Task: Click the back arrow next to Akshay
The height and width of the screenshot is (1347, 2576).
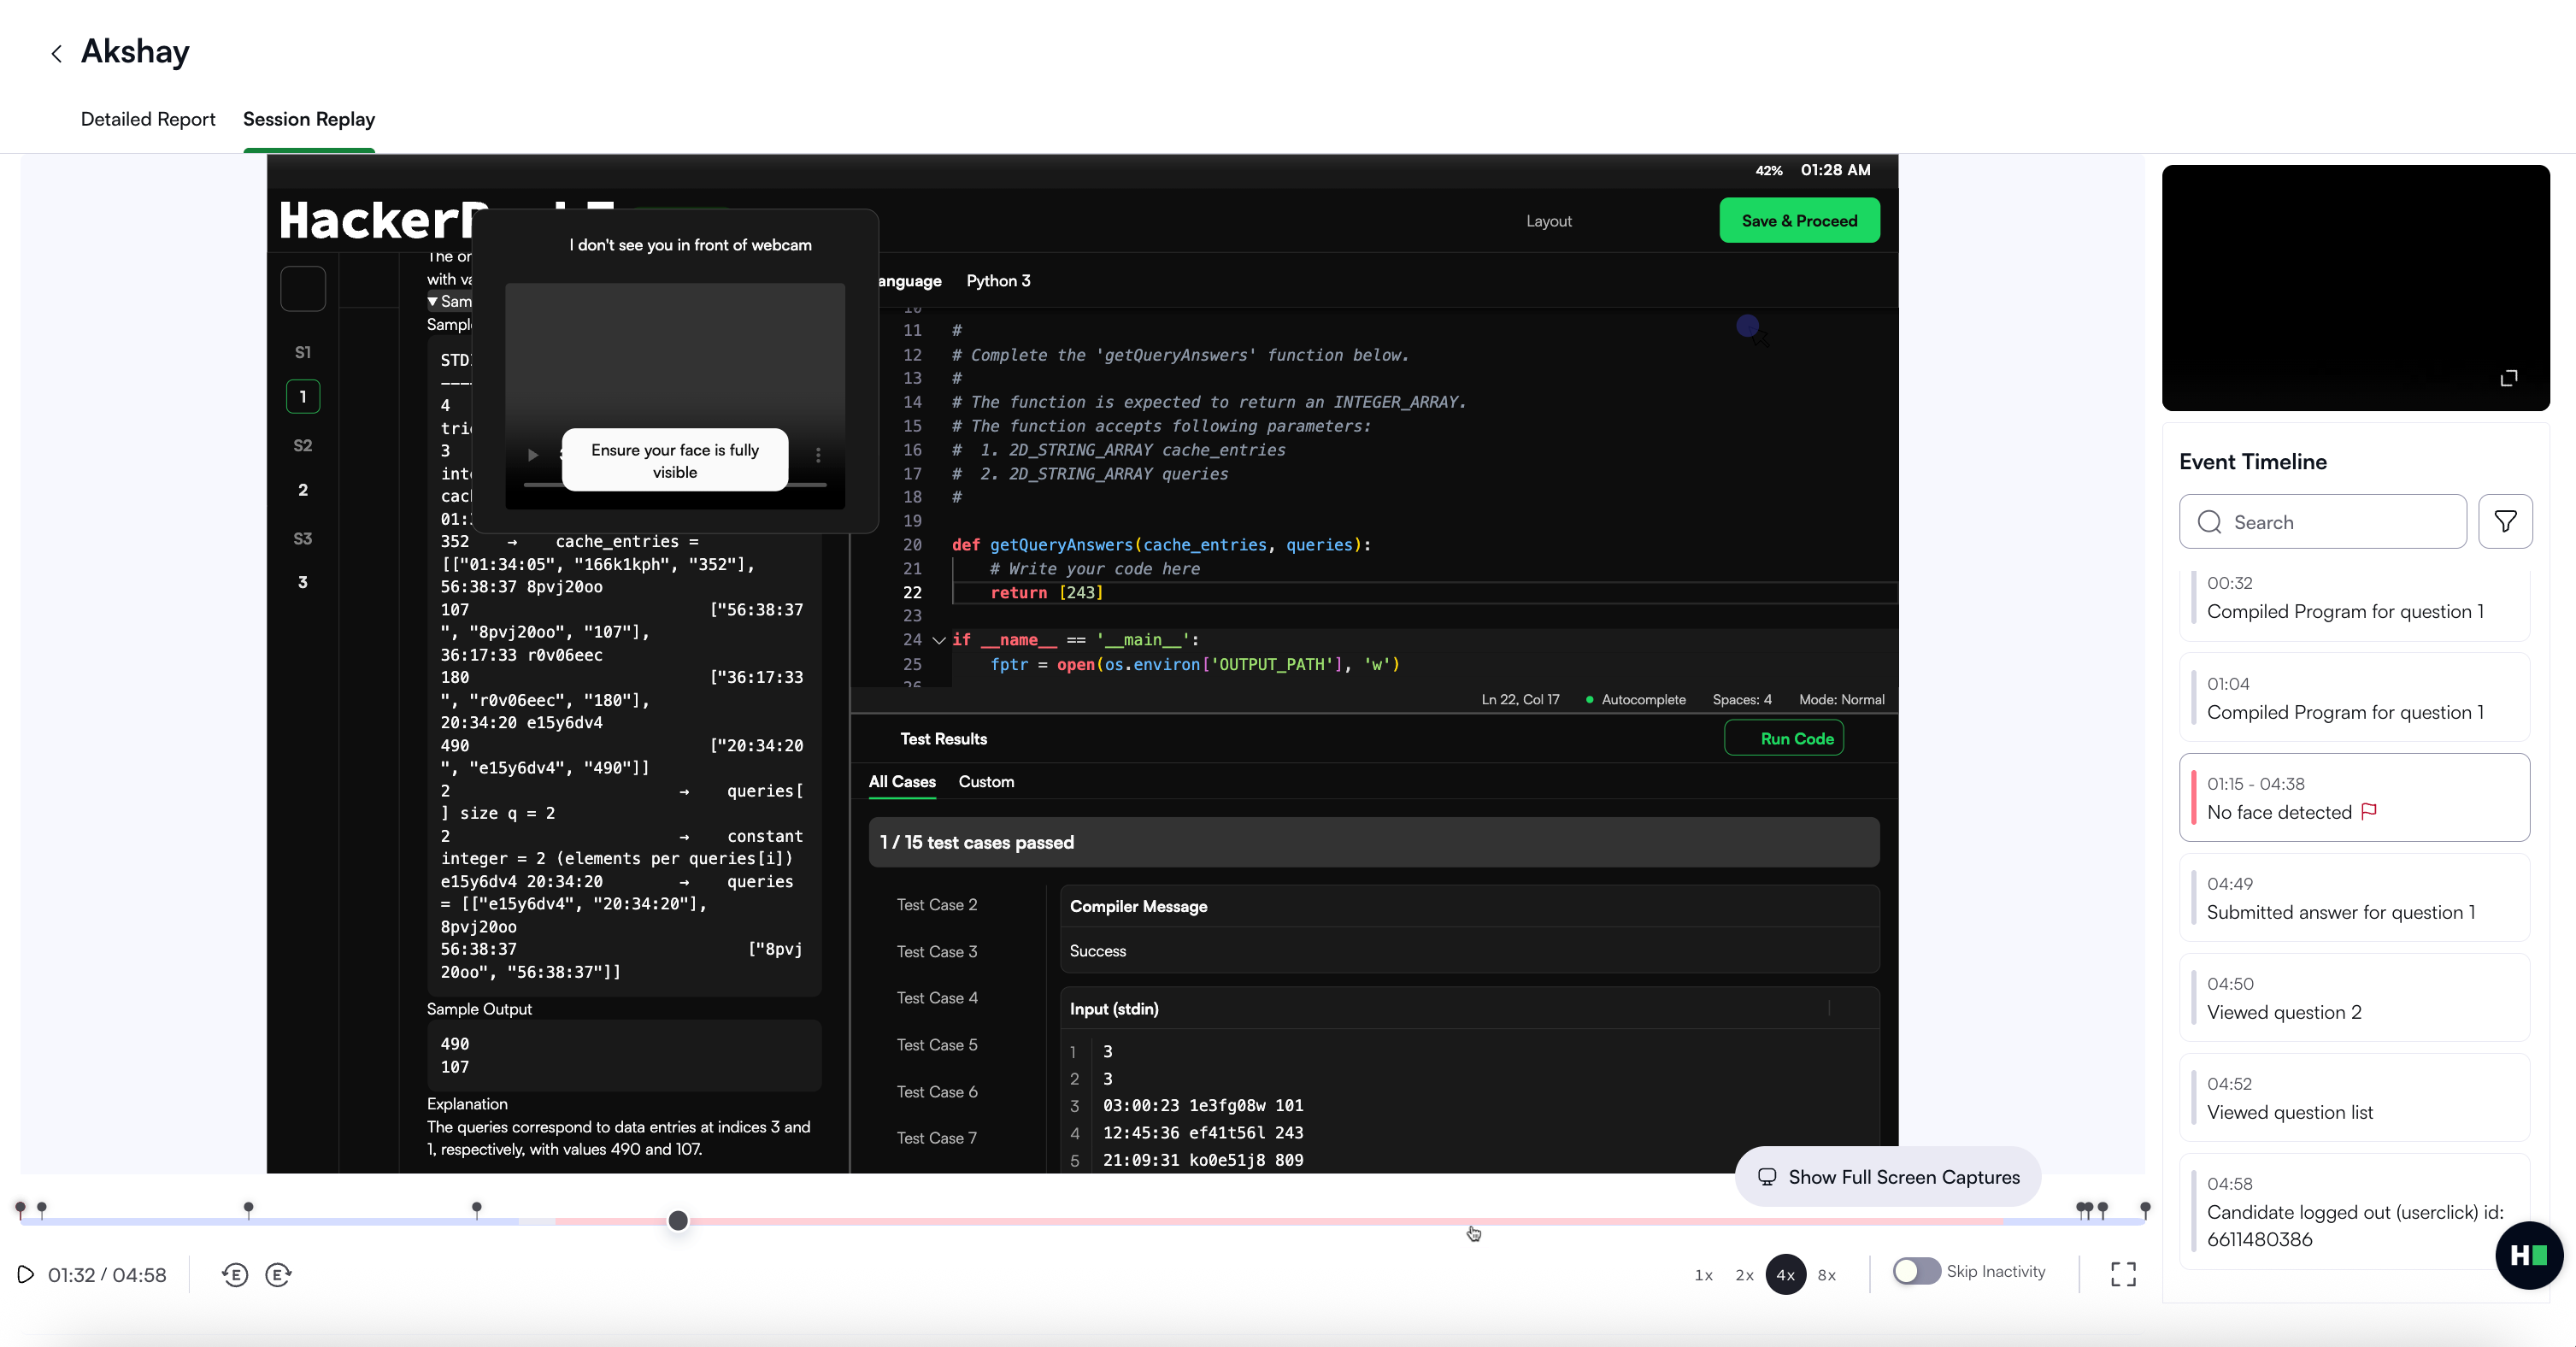Action: [x=56, y=54]
